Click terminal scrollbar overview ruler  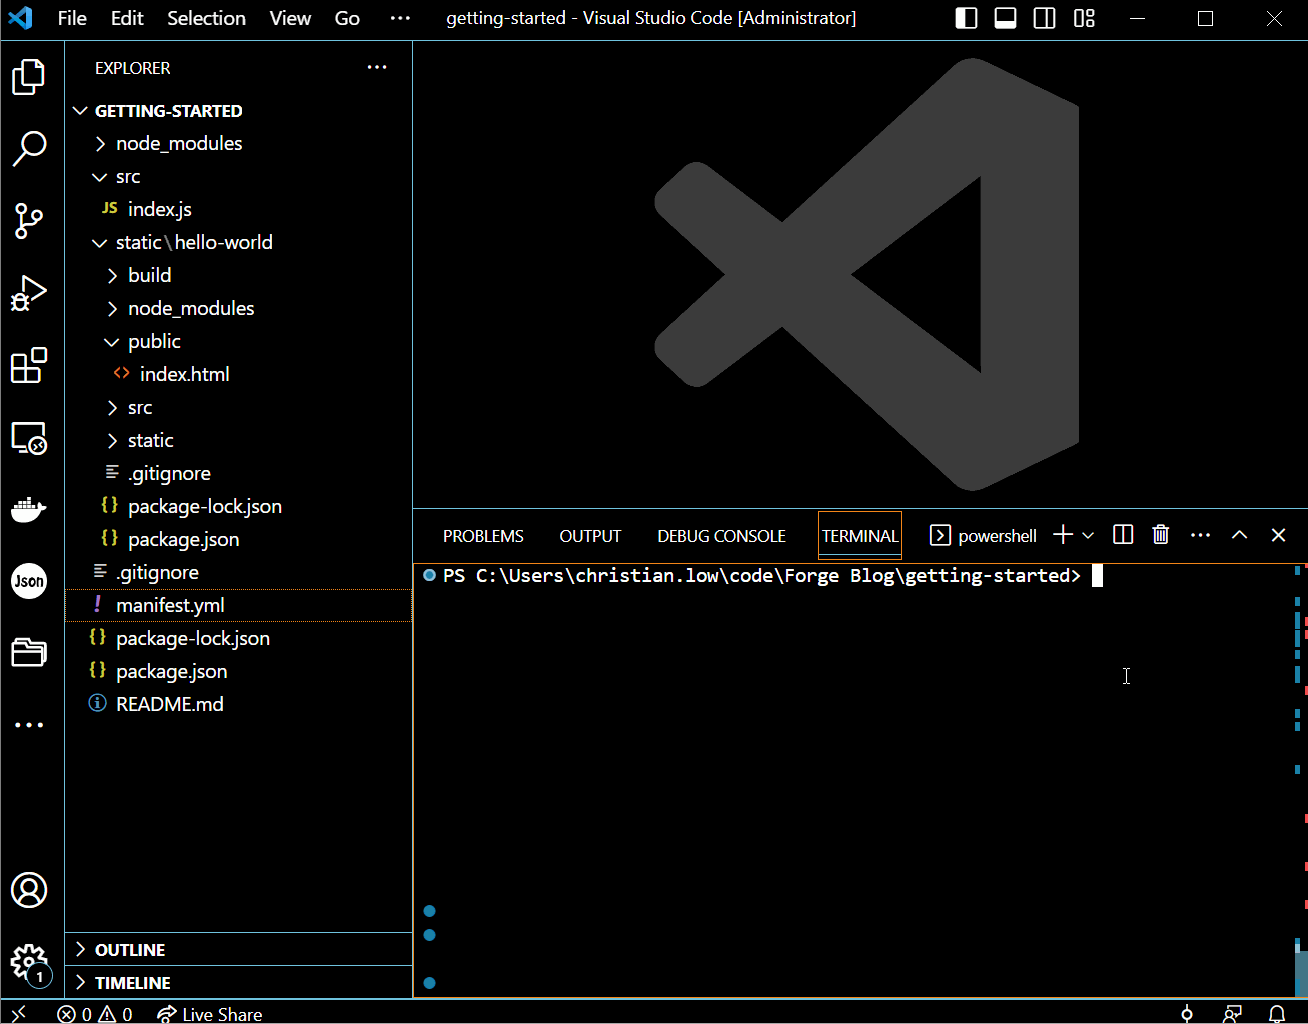[x=1300, y=780]
